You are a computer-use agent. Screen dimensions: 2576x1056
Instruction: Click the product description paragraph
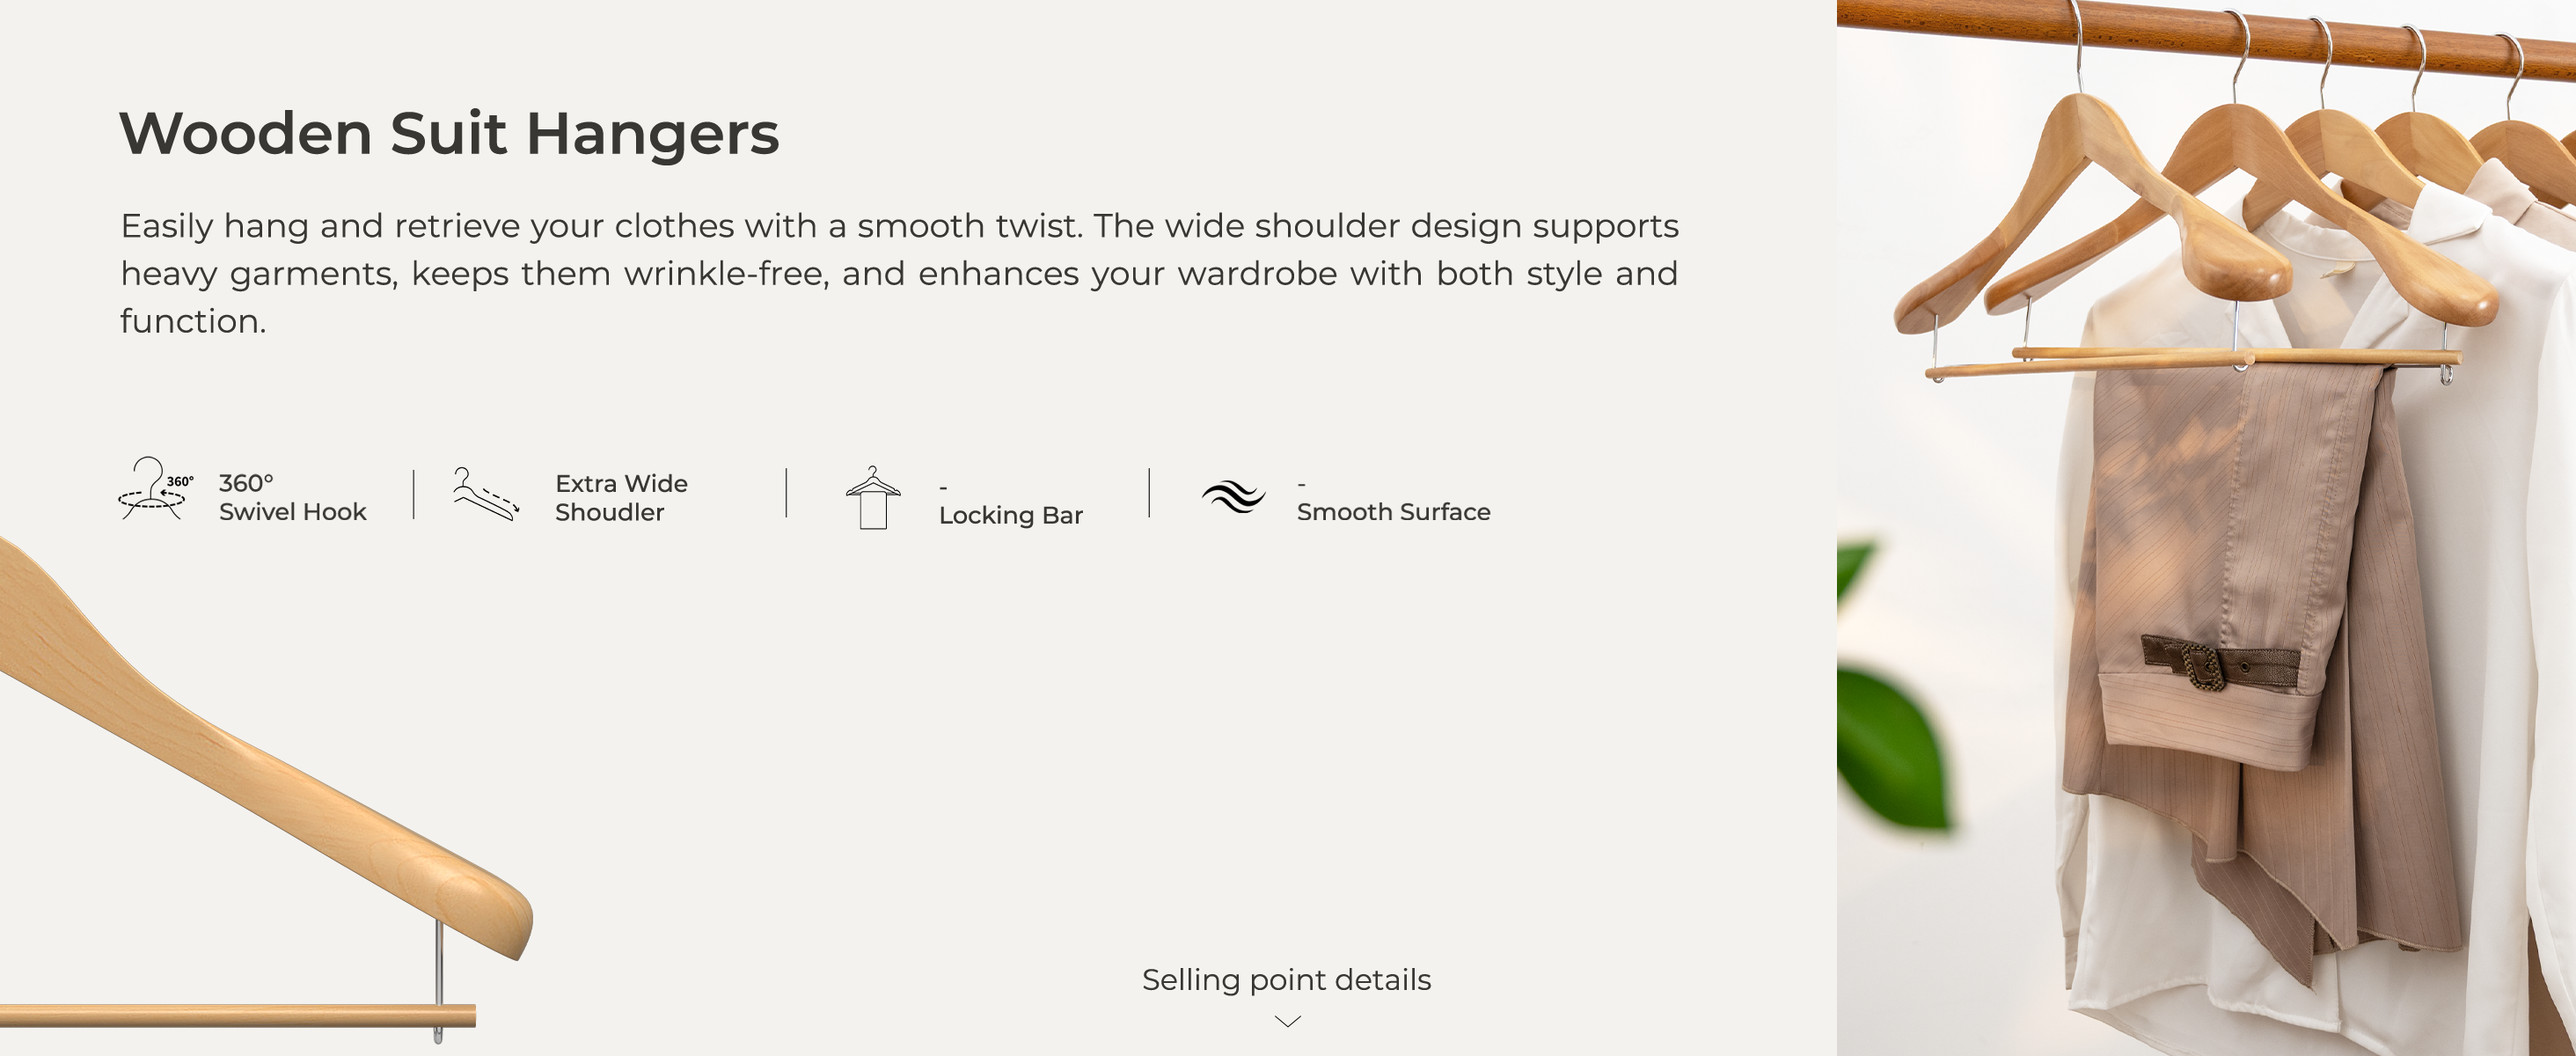click(898, 273)
